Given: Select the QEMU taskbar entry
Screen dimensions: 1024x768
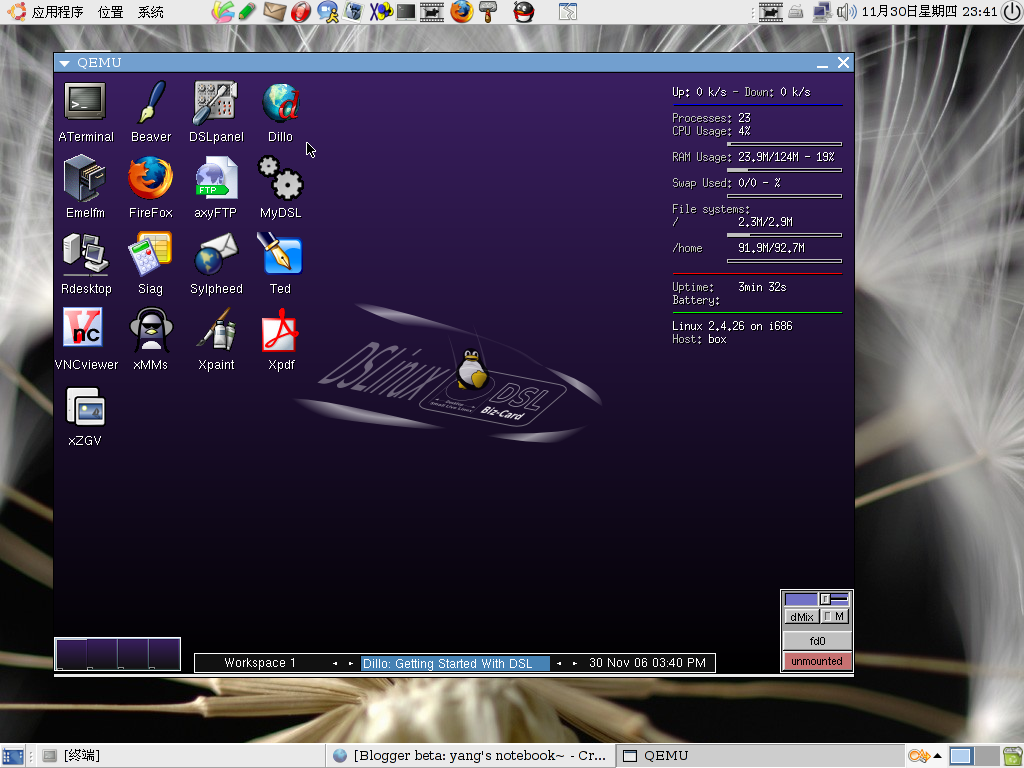Looking at the screenshot, I should pyautogui.click(x=759, y=756).
